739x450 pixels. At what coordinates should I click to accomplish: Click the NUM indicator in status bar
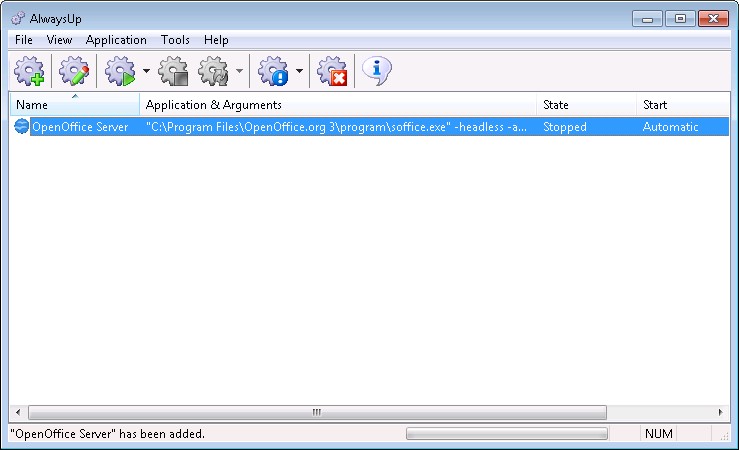[x=658, y=434]
